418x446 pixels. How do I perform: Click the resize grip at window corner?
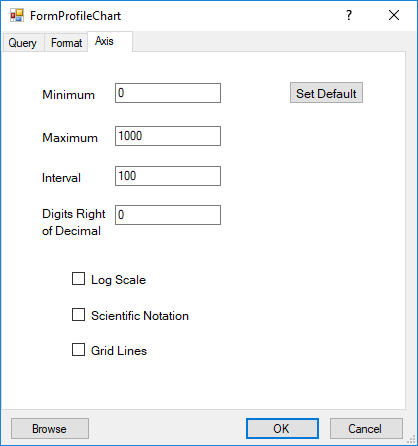tap(411, 440)
